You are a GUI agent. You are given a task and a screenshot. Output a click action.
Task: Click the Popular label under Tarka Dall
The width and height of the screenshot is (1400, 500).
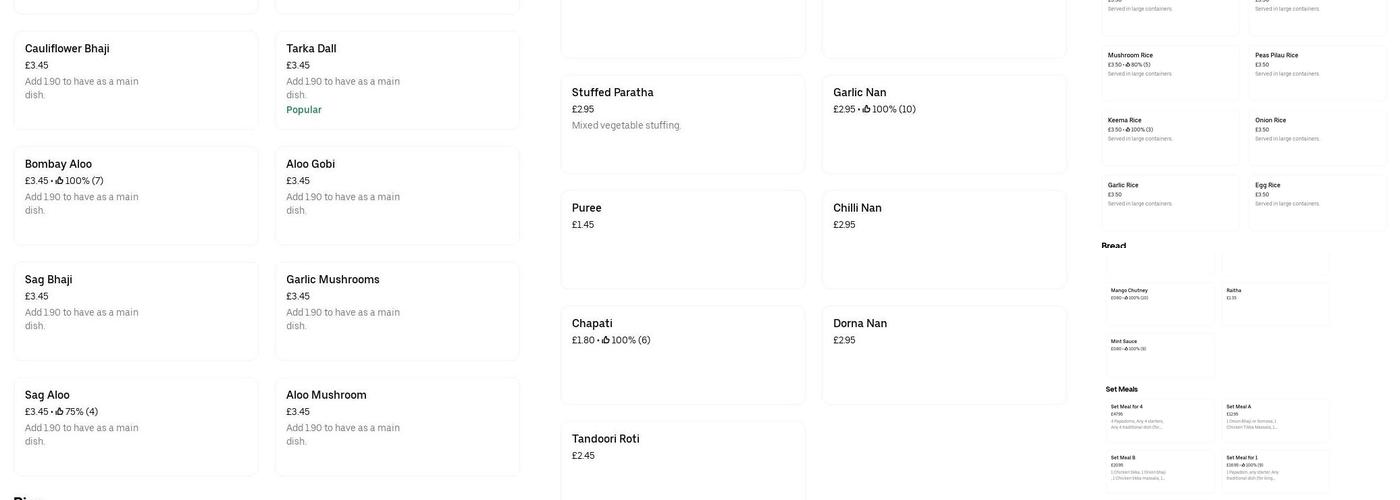pos(304,110)
